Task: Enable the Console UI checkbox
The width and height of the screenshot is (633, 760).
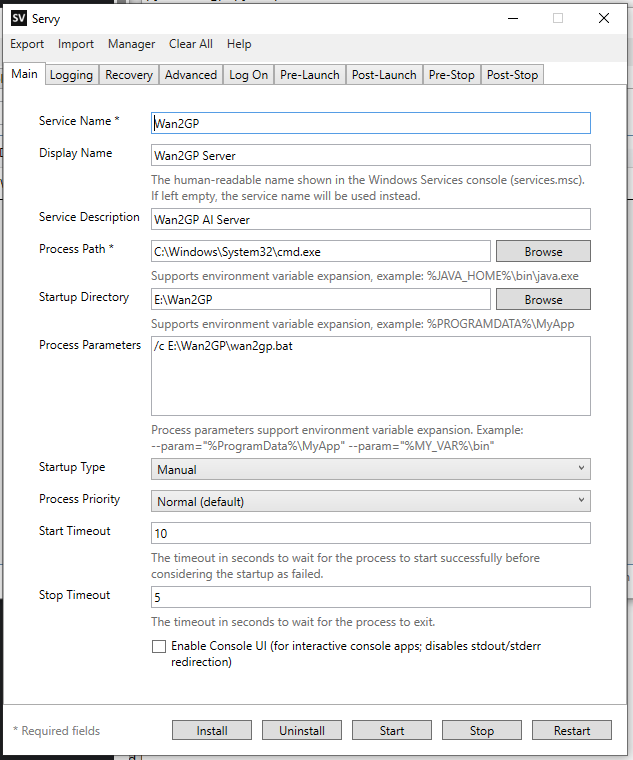Action: click(159, 647)
